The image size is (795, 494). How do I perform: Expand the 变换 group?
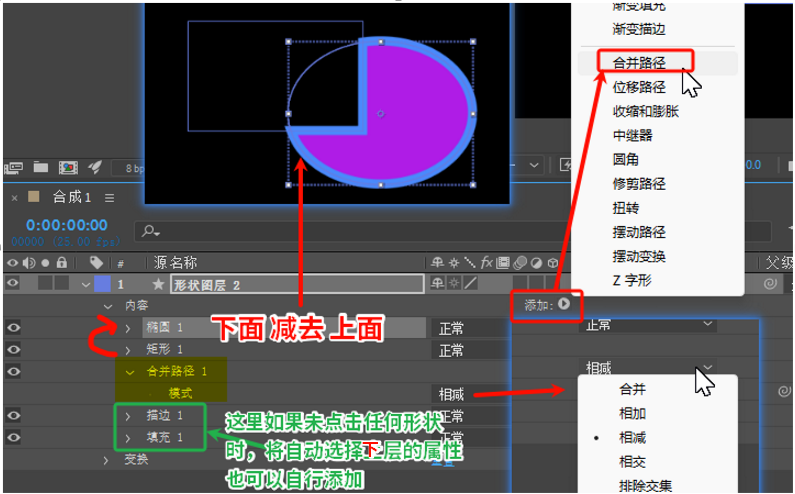click(x=105, y=461)
